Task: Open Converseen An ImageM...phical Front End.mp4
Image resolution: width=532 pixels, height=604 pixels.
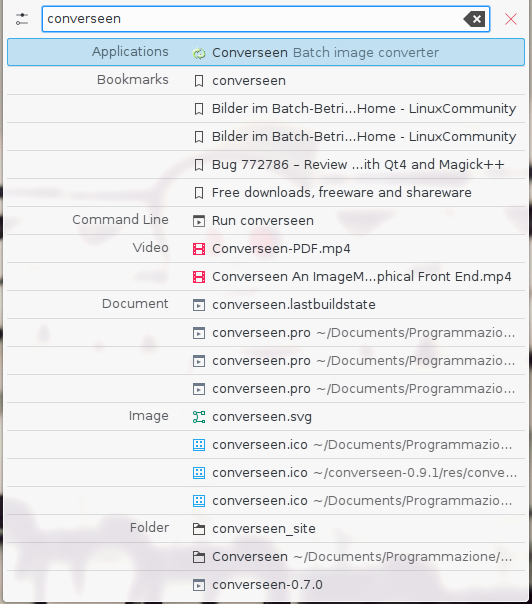Action: (x=266, y=277)
